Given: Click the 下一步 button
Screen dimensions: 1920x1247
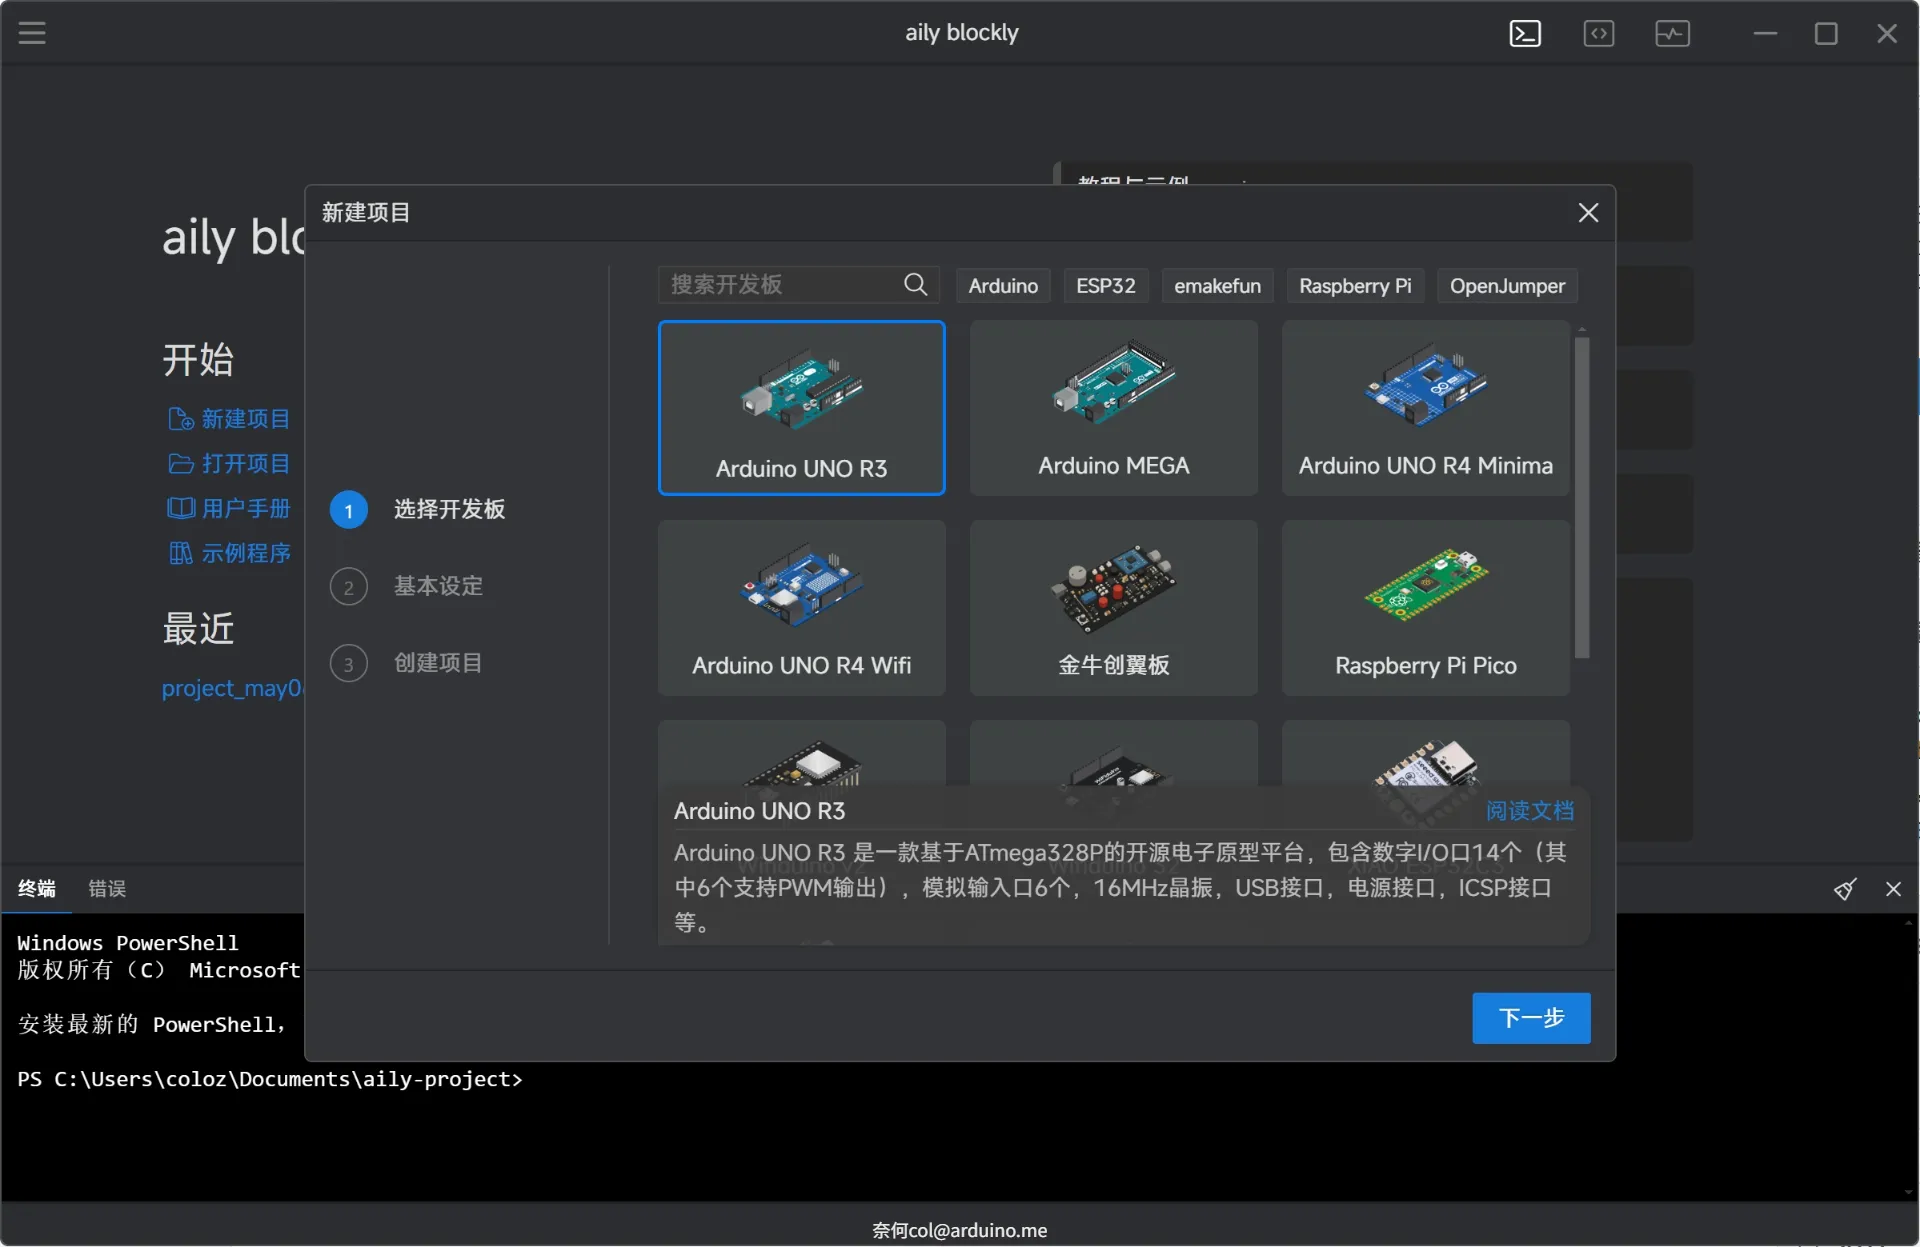Looking at the screenshot, I should [1530, 1018].
